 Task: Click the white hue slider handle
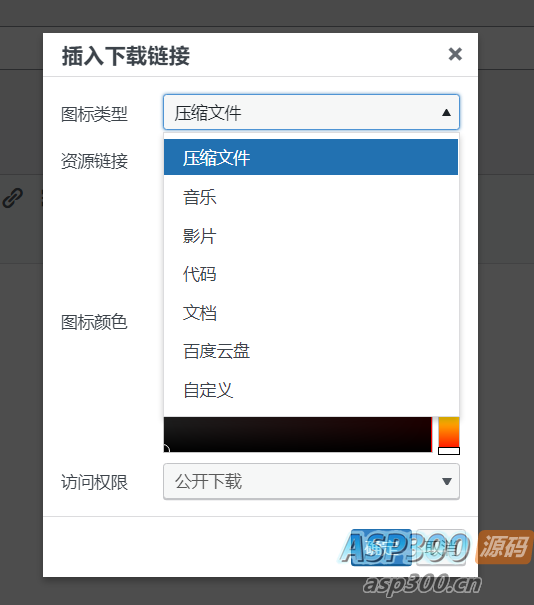click(449, 451)
